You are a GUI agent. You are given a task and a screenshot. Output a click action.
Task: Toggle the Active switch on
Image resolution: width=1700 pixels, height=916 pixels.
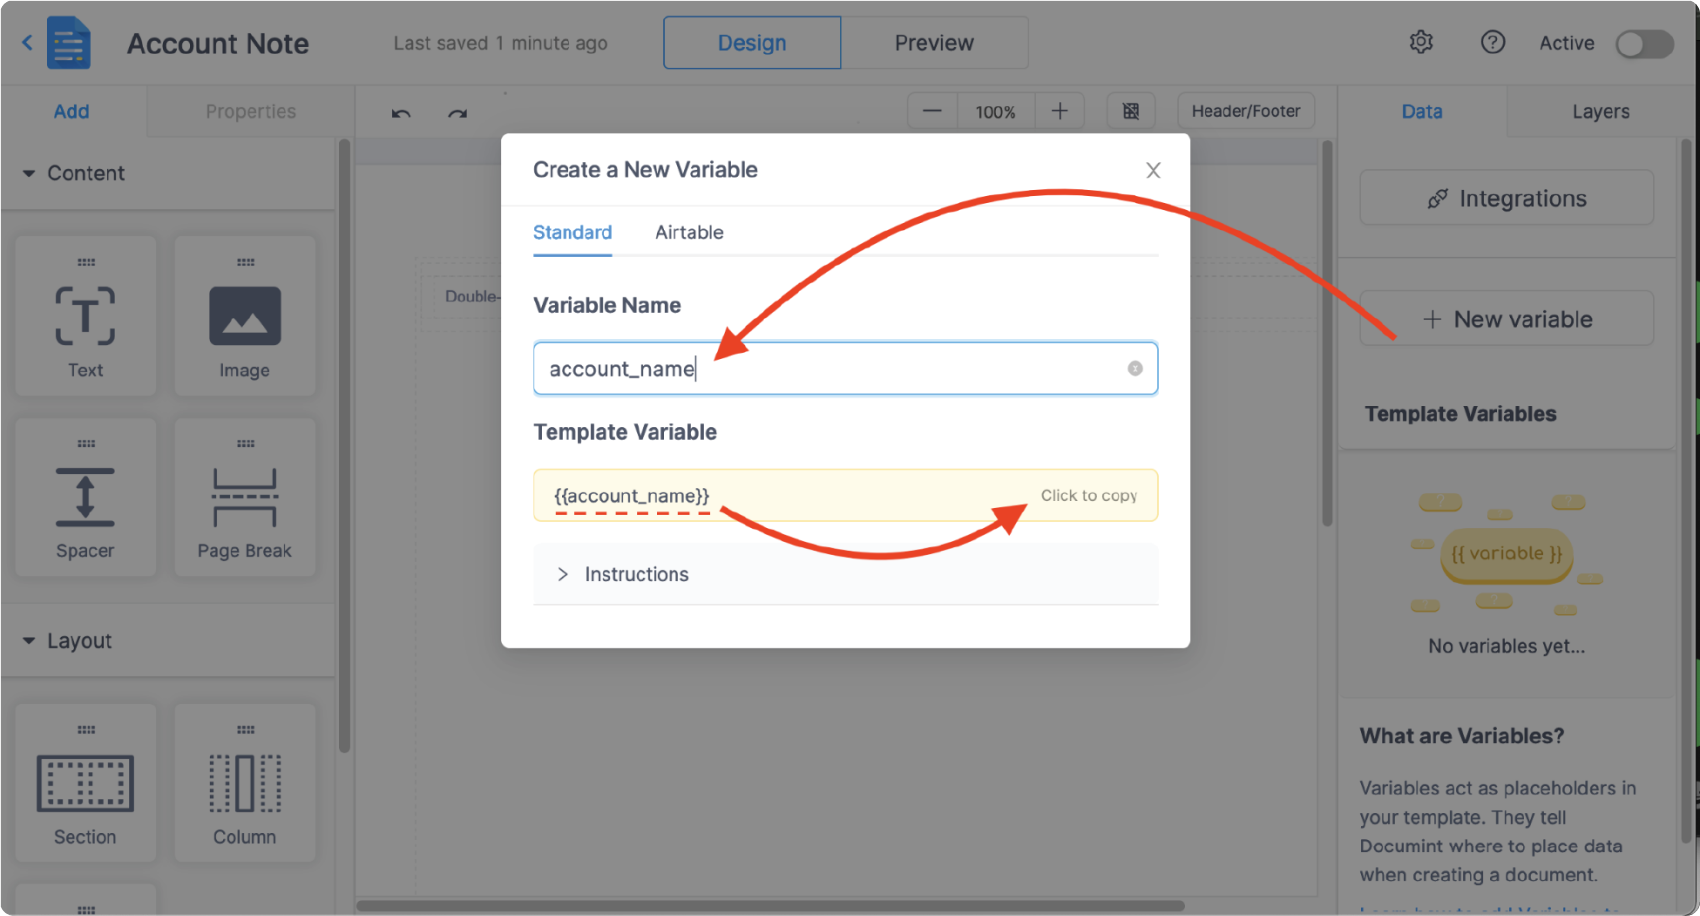coord(1644,44)
